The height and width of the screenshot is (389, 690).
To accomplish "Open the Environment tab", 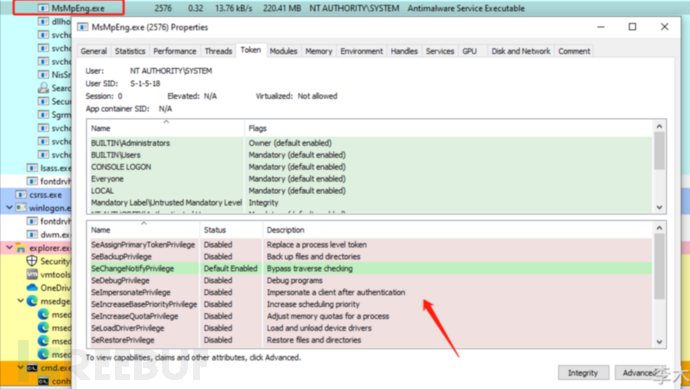I will pos(362,51).
